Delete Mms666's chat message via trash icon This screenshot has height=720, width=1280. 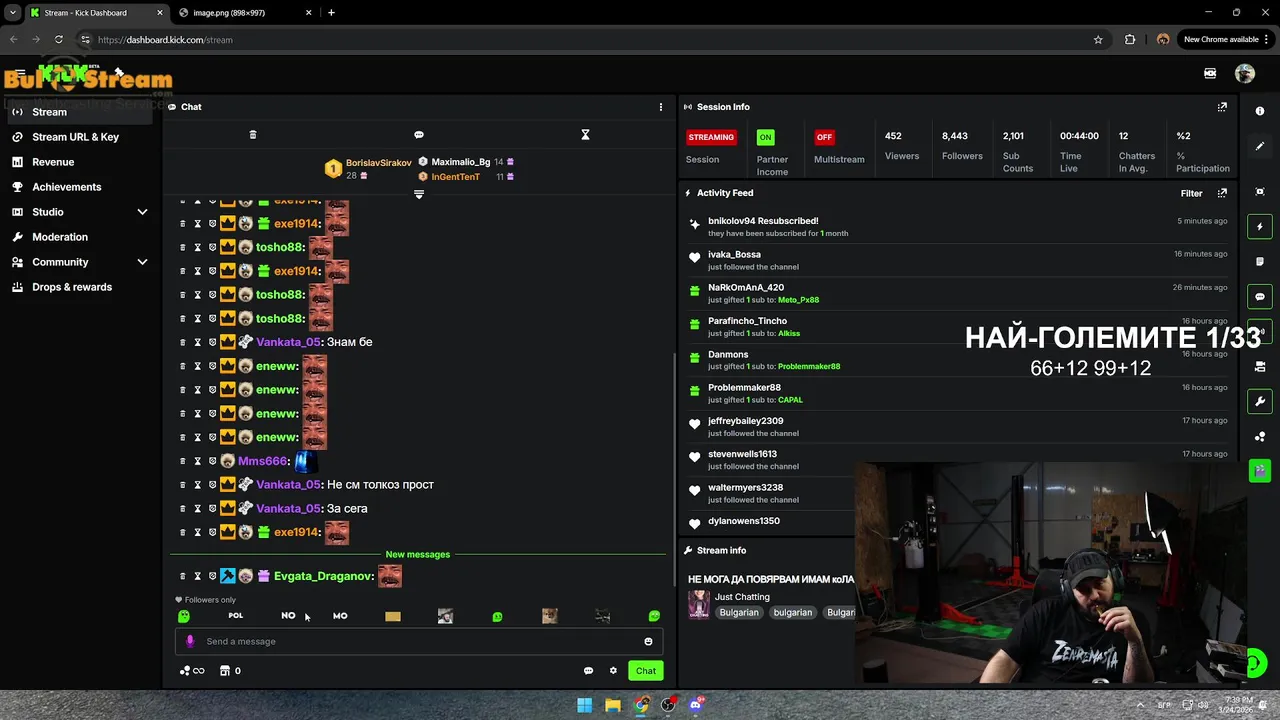pyautogui.click(x=182, y=461)
